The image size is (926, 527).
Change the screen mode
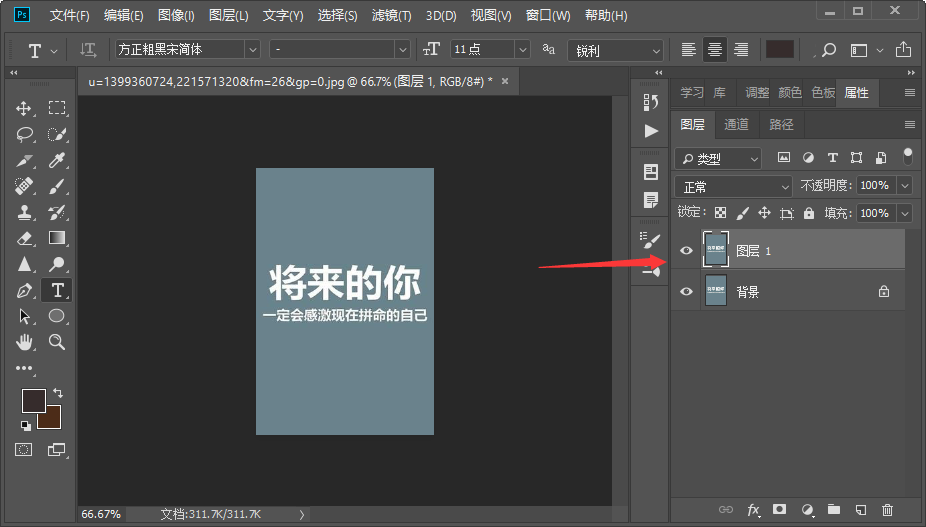pyautogui.click(x=57, y=450)
